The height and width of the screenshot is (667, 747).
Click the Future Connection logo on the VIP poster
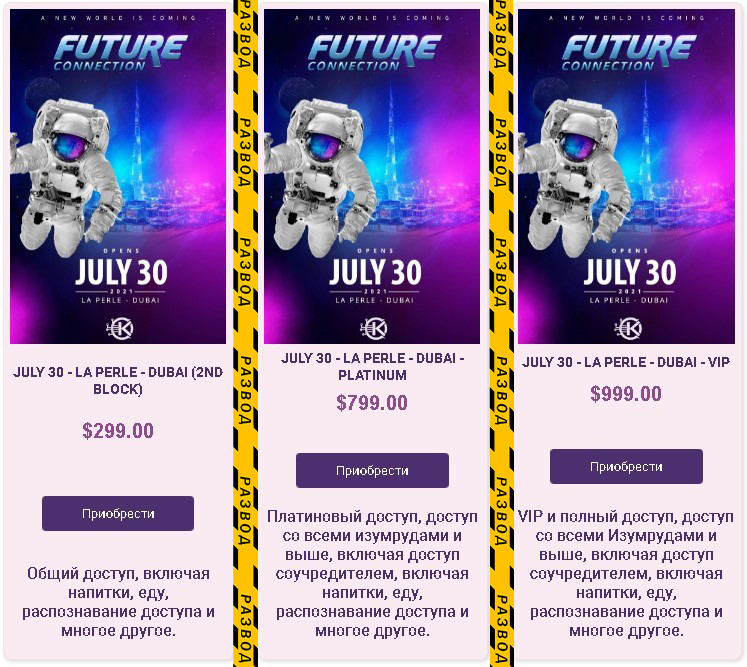[629, 52]
